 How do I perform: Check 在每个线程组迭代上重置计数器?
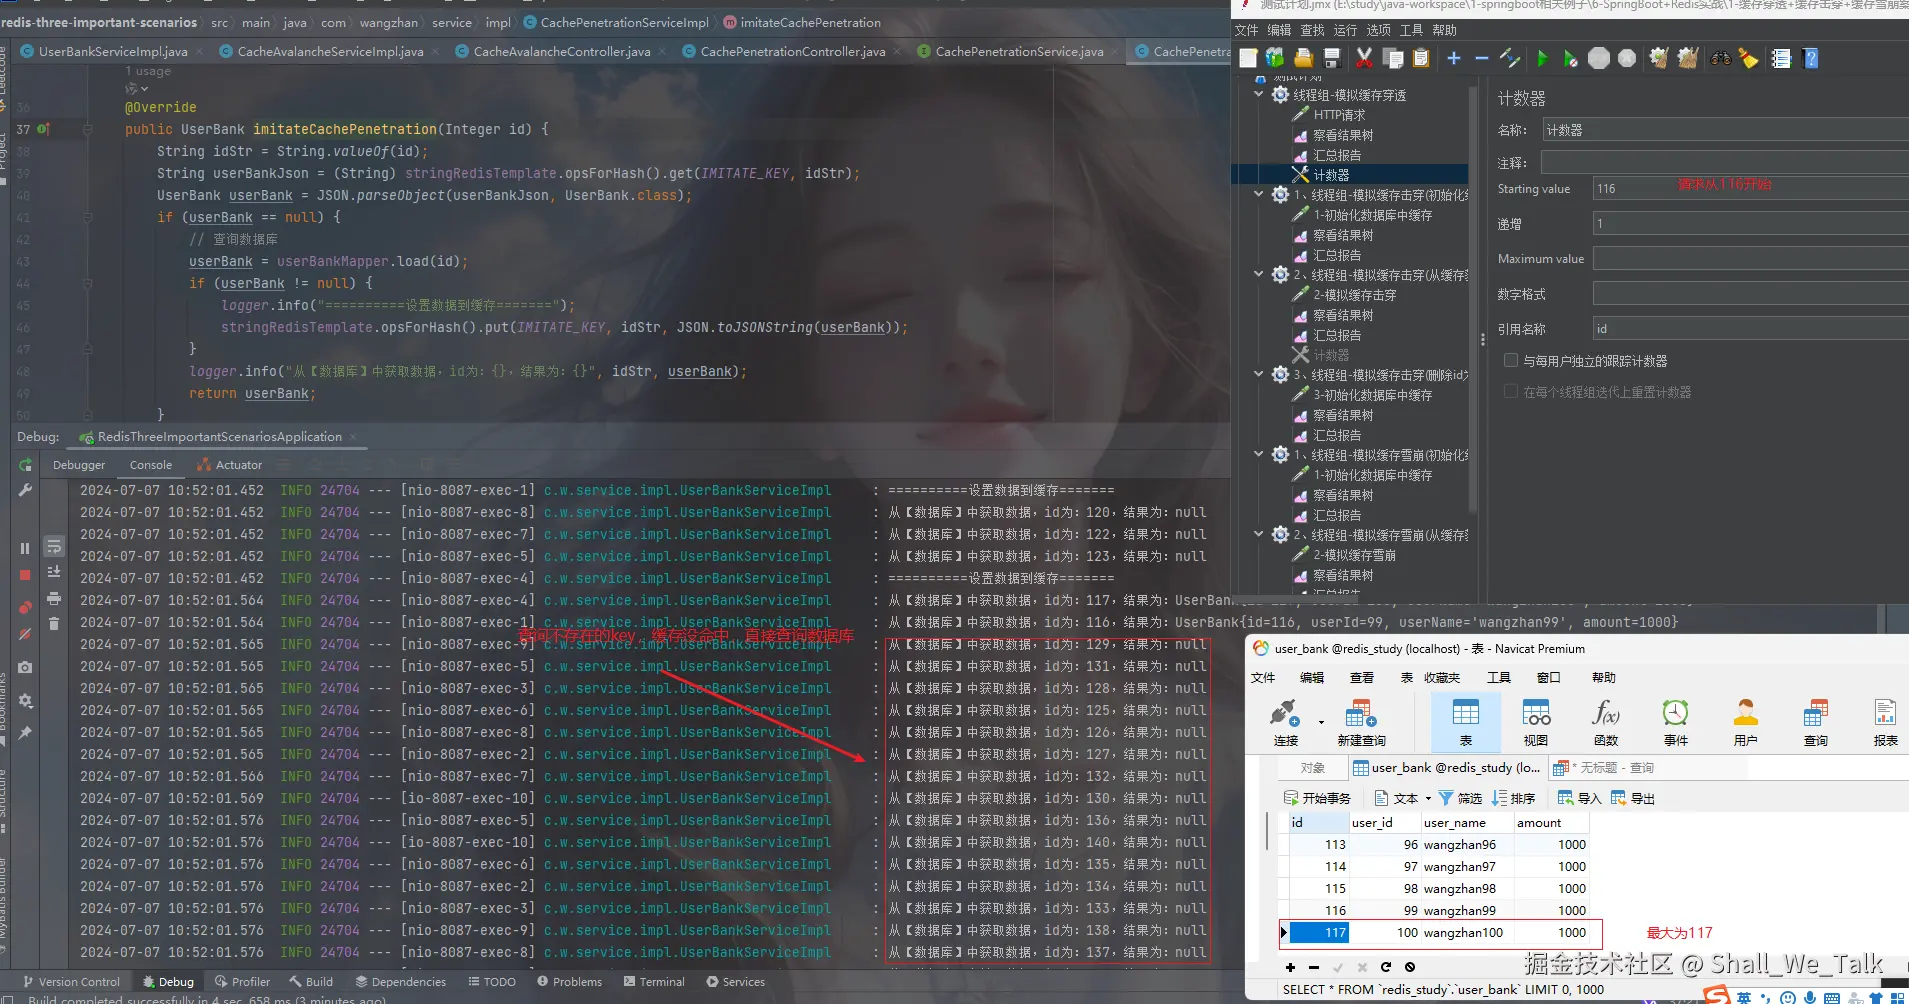[1510, 391]
